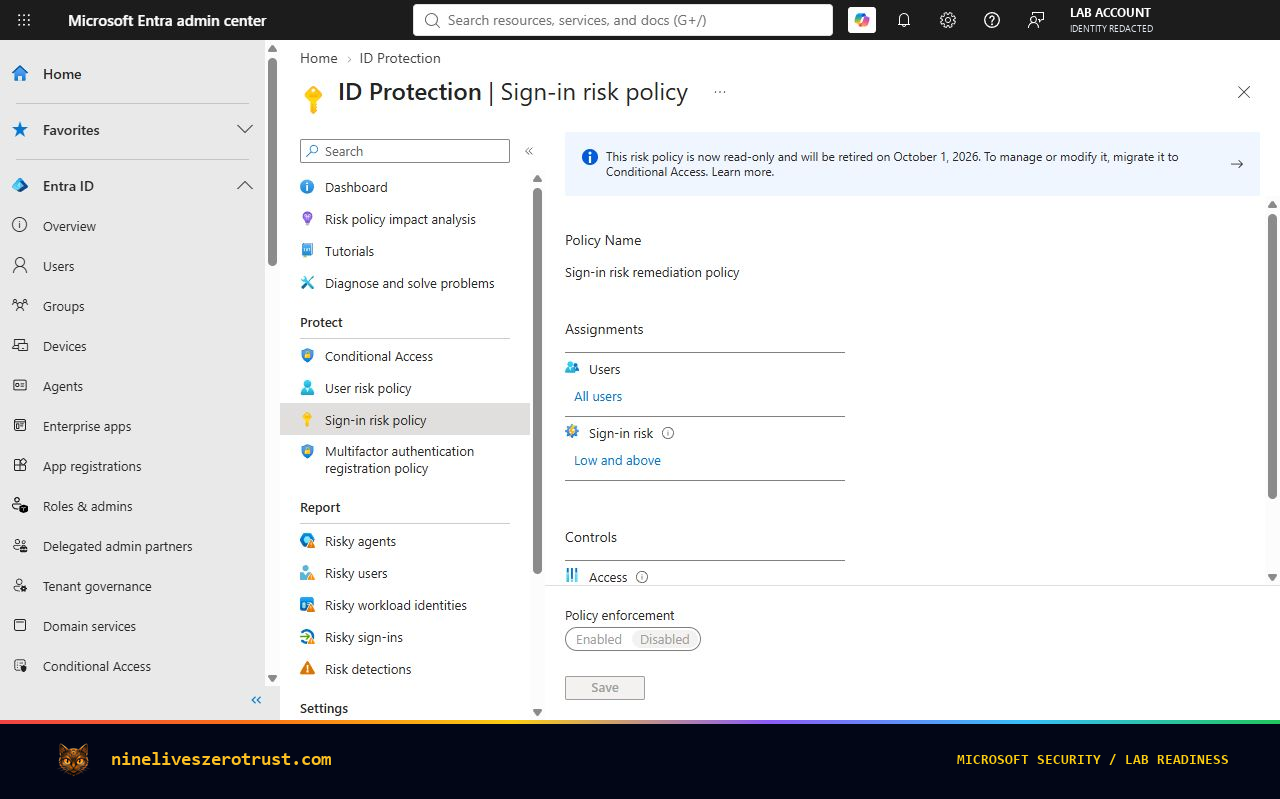Click ID Protection breadcrumb link
The image size is (1280, 799).
[400, 58]
